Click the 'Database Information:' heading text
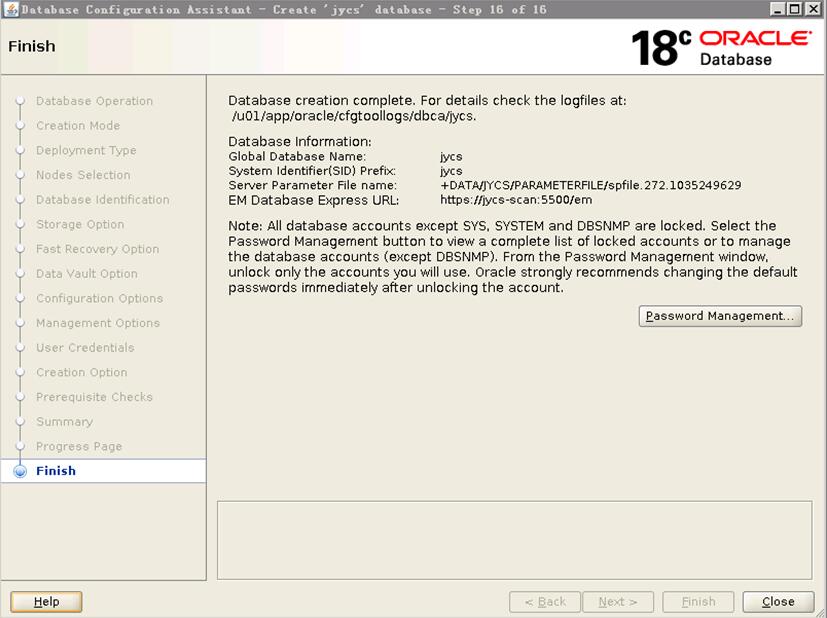The image size is (827, 618). point(300,141)
